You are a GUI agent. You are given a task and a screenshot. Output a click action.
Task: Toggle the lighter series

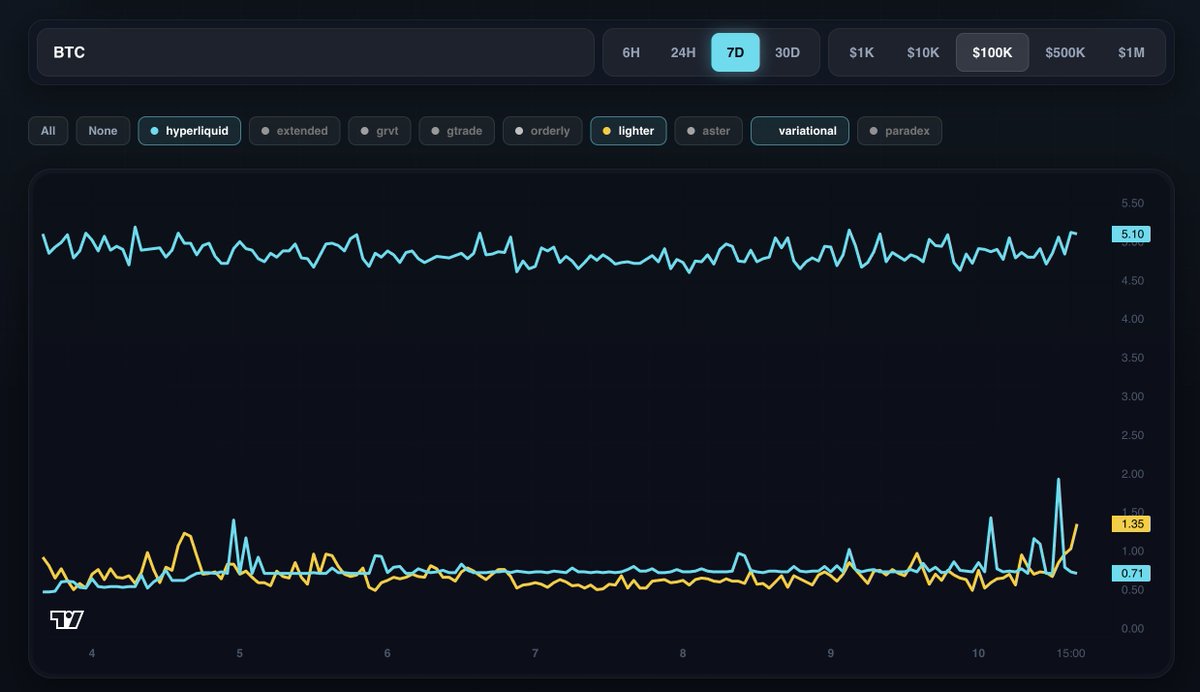pyautogui.click(x=628, y=131)
